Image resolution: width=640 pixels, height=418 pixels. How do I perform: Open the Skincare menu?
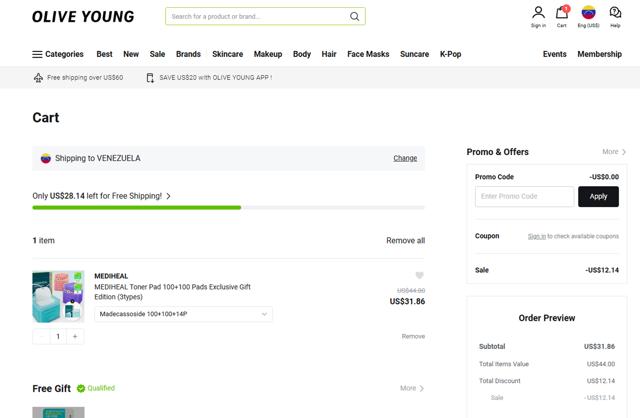[x=227, y=54]
